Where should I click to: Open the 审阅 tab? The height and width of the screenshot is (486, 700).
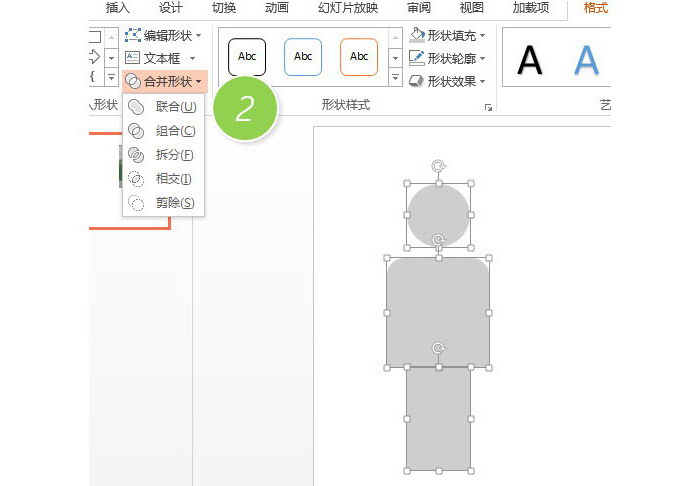tap(419, 8)
